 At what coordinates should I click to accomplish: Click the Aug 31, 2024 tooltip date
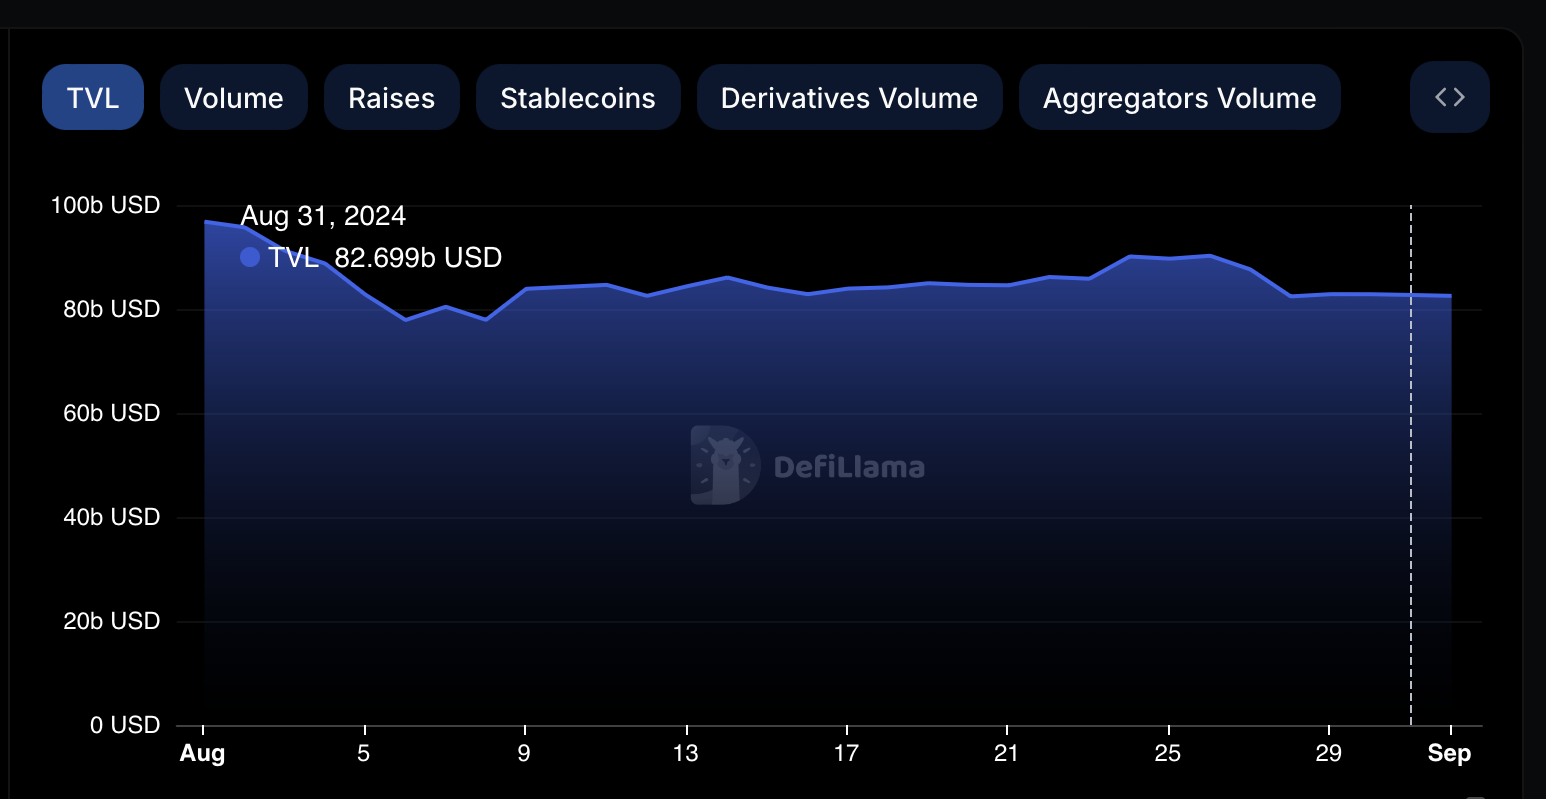323,216
